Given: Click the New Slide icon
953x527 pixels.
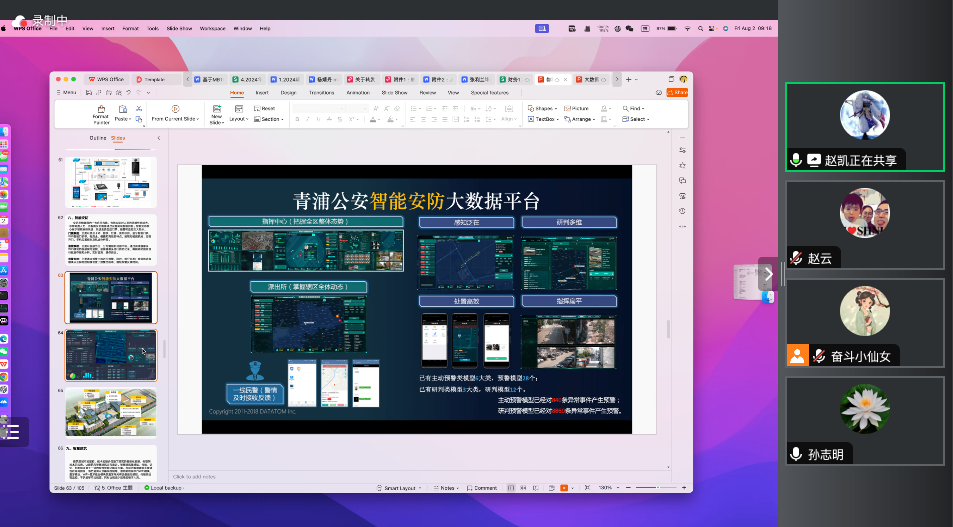Looking at the screenshot, I should (x=216, y=108).
